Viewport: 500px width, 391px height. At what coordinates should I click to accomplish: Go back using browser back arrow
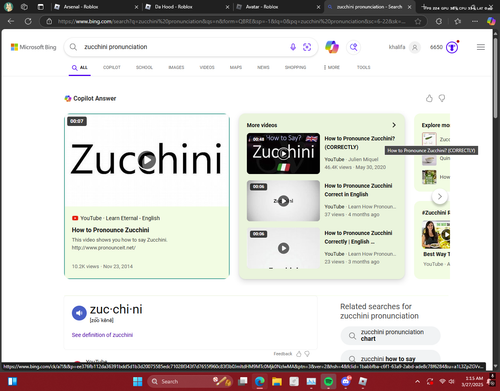coord(11,21)
